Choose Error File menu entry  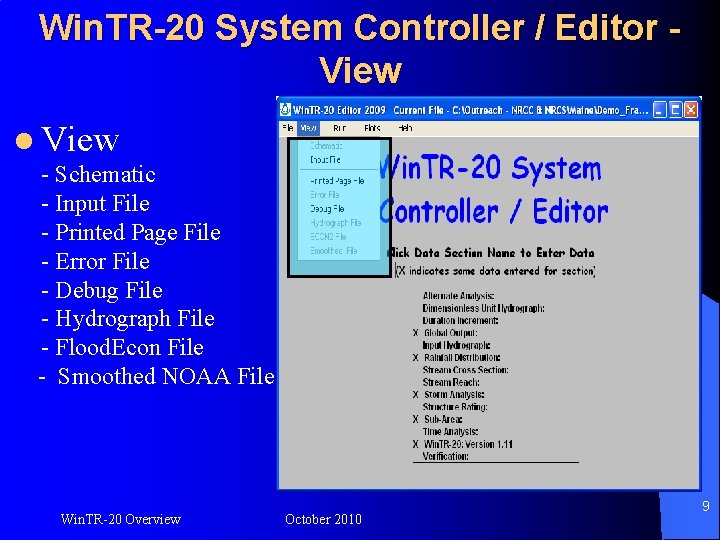point(324,195)
